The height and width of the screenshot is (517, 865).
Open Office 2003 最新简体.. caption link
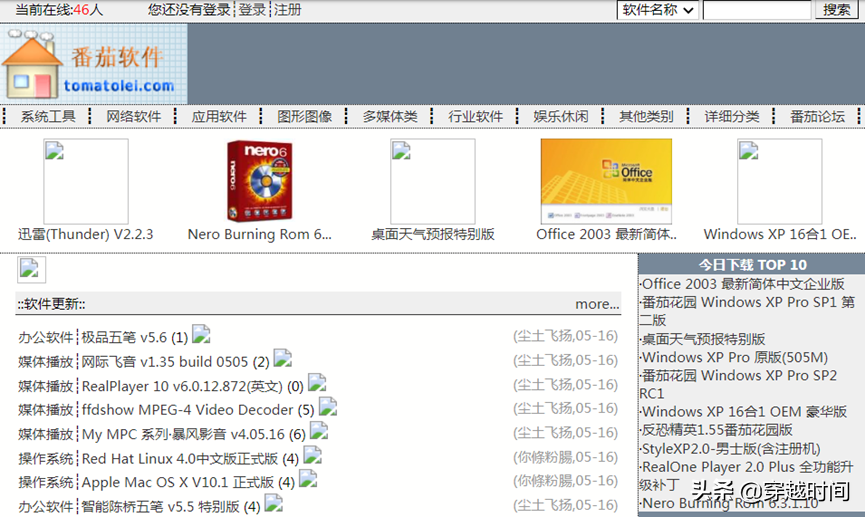point(606,234)
